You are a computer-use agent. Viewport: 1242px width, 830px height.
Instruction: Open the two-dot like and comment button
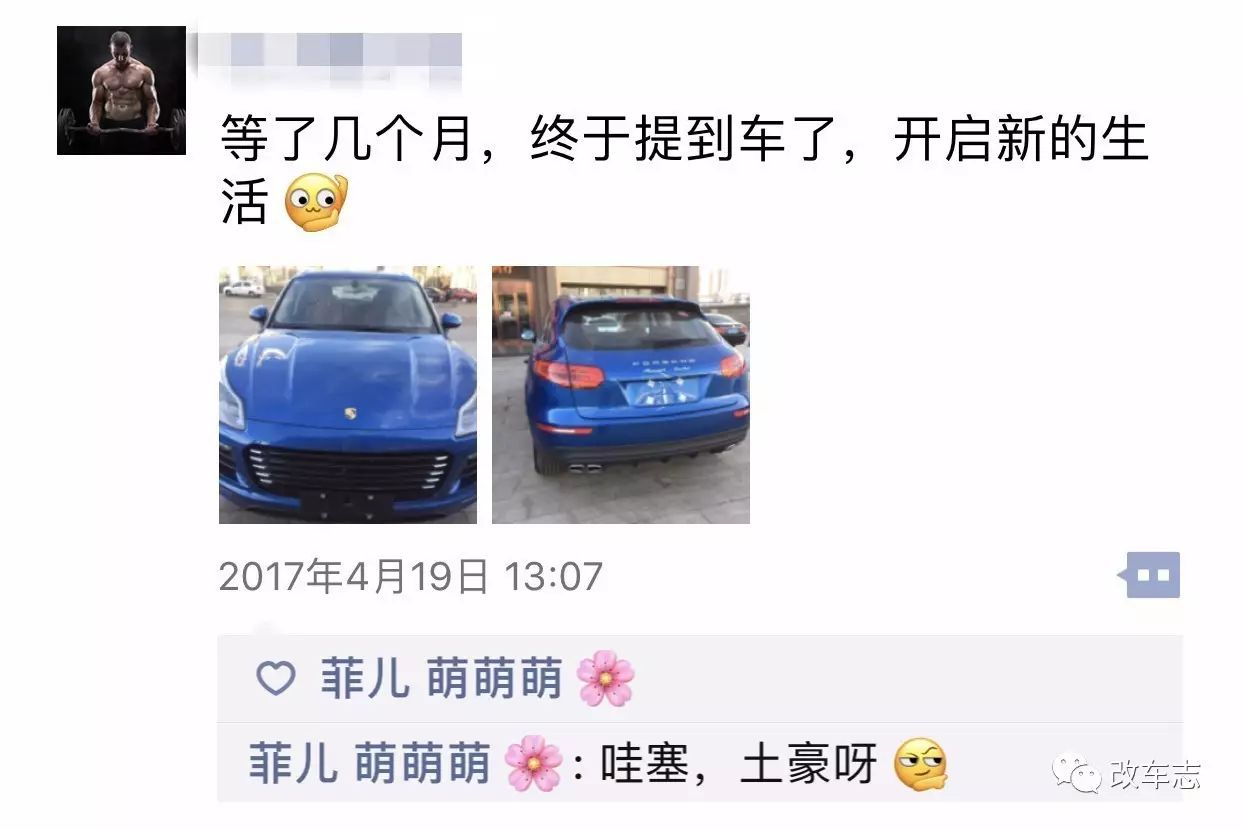point(1150,575)
